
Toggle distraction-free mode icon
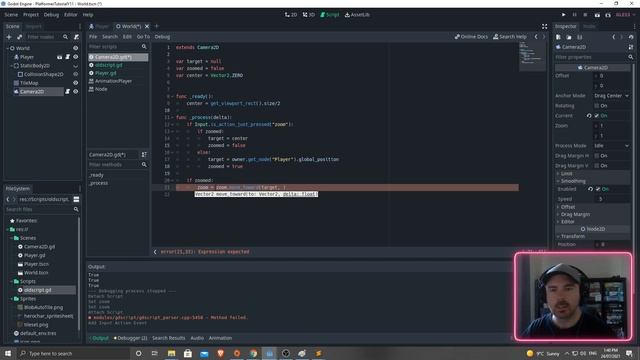[x=544, y=26]
